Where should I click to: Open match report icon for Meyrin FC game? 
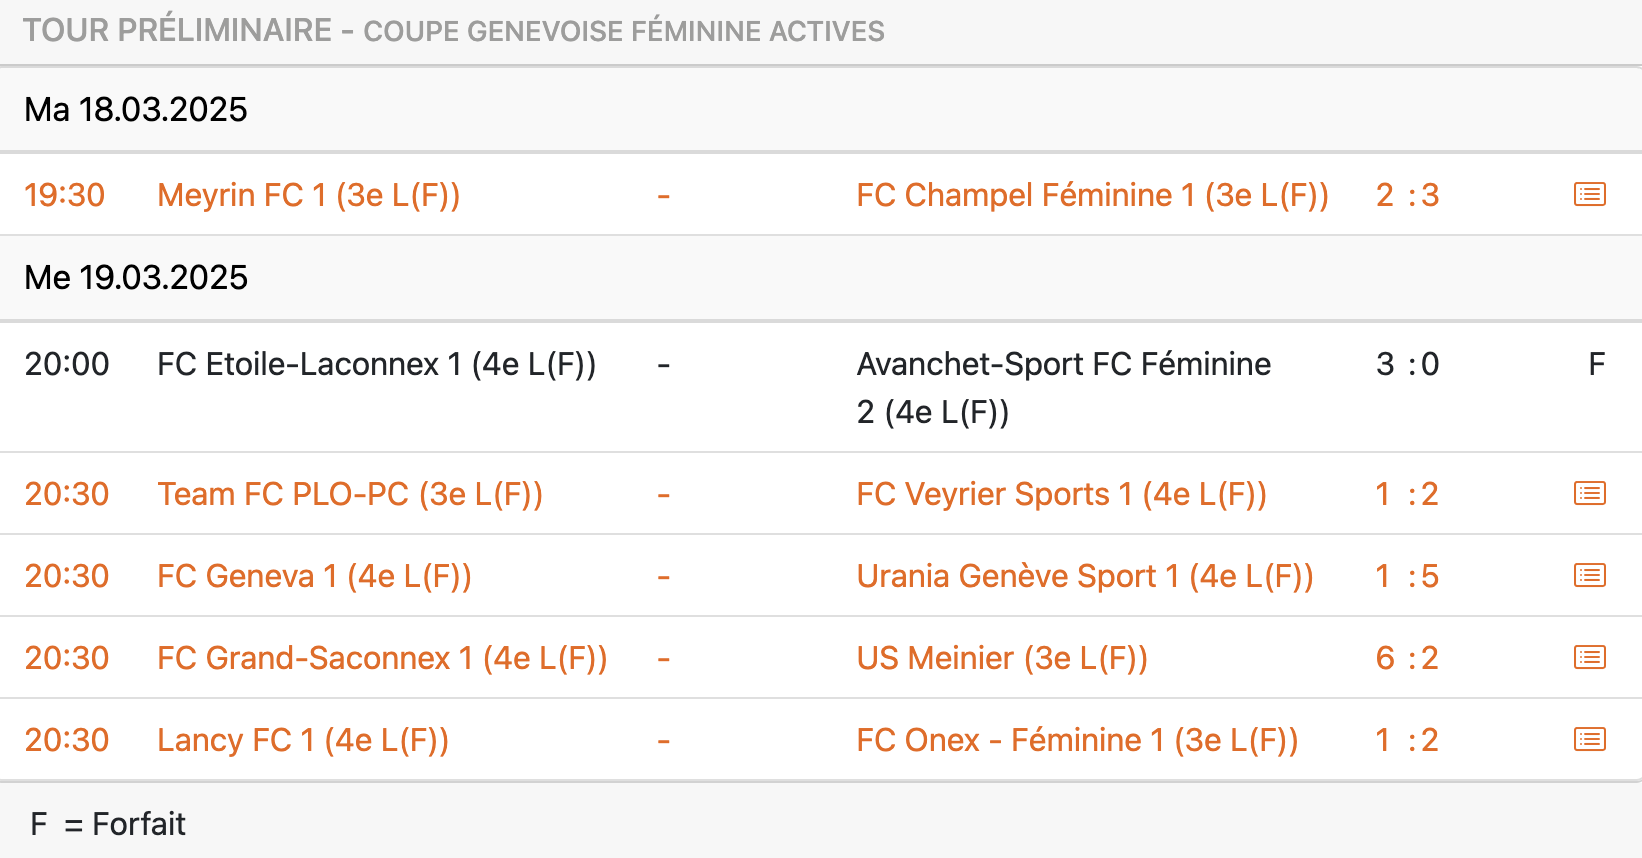coord(1589,194)
